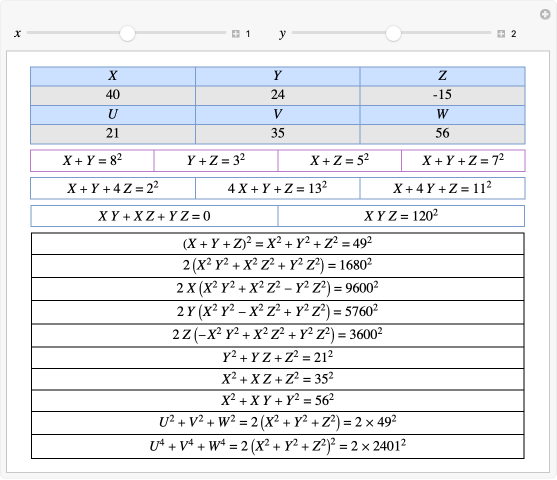Click the table cell showing -15

(x=442, y=95)
